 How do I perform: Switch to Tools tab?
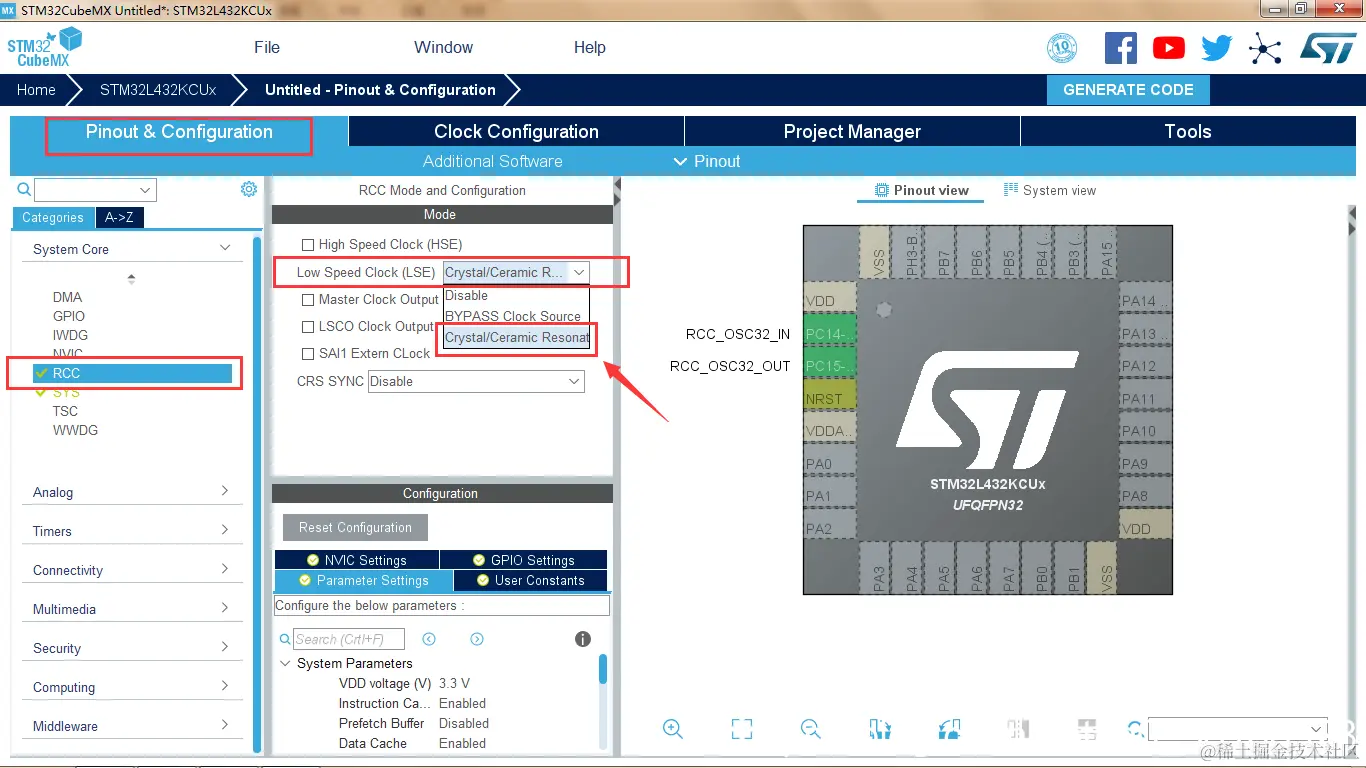1188,131
